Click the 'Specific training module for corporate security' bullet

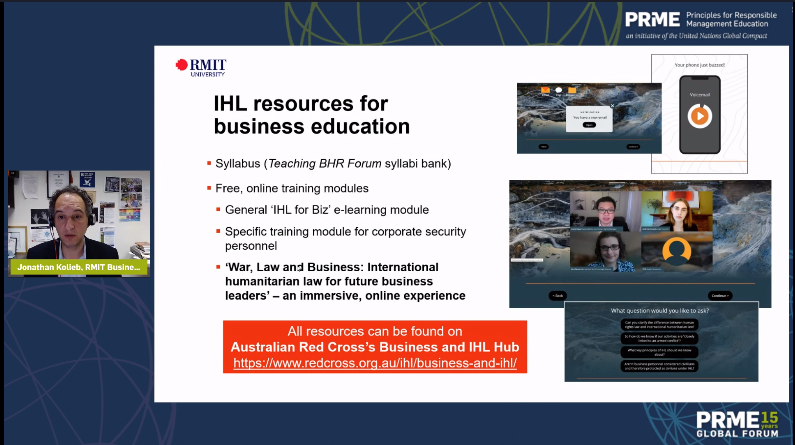coord(345,239)
